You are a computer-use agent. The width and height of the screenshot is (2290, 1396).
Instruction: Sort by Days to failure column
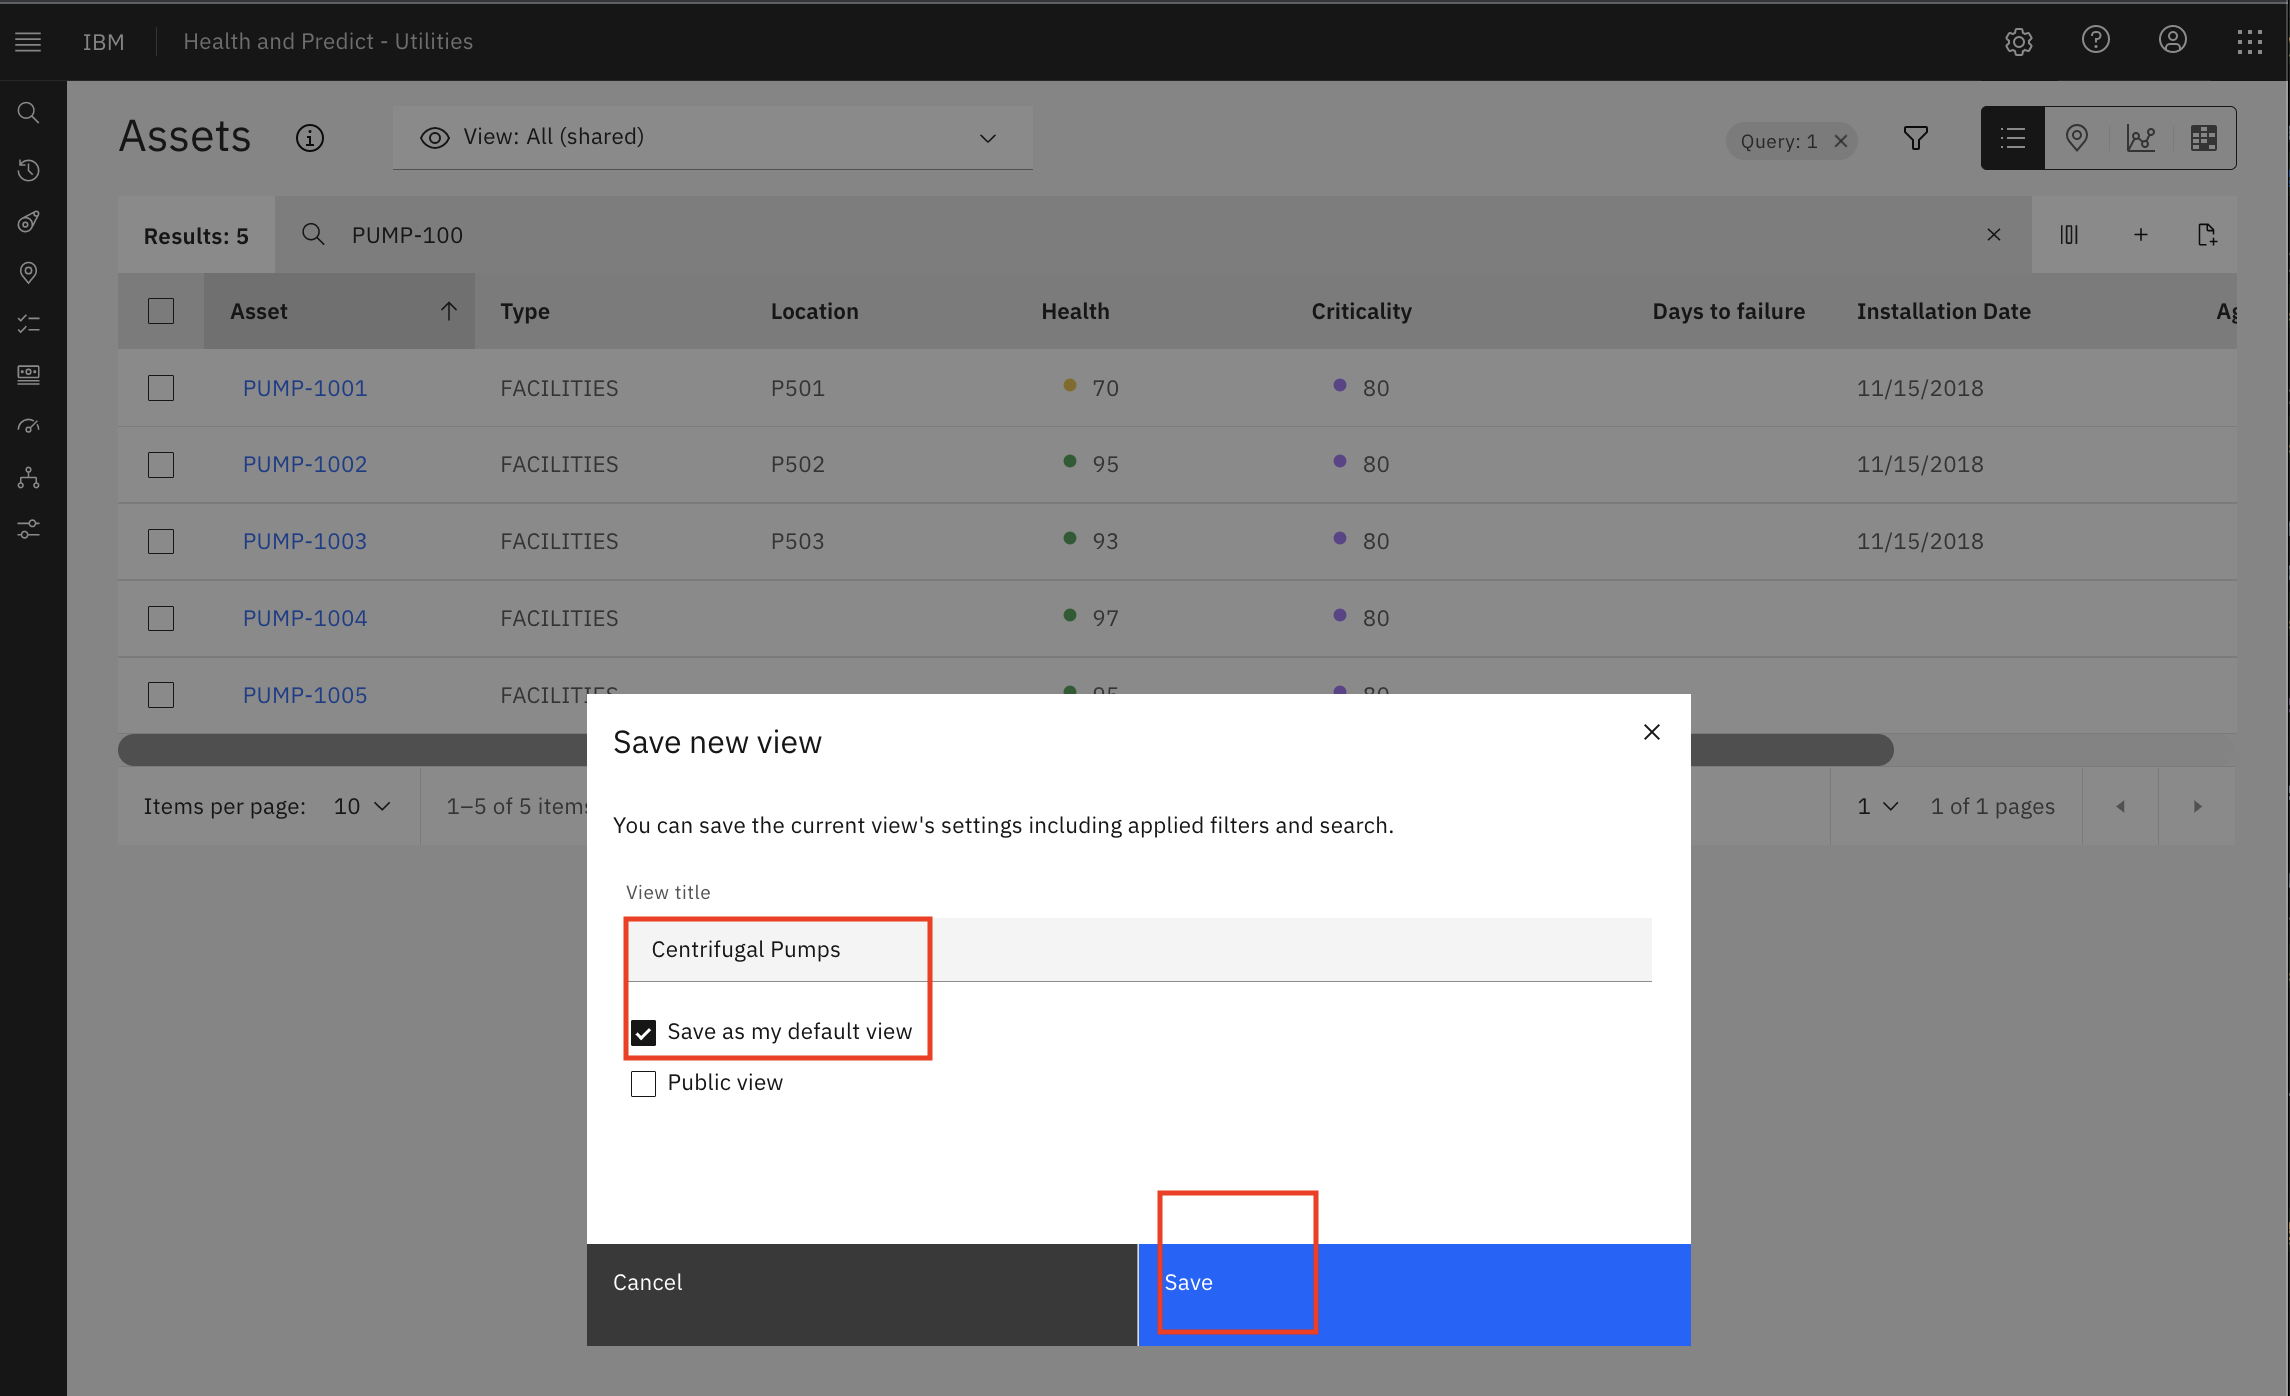pyautogui.click(x=1728, y=311)
